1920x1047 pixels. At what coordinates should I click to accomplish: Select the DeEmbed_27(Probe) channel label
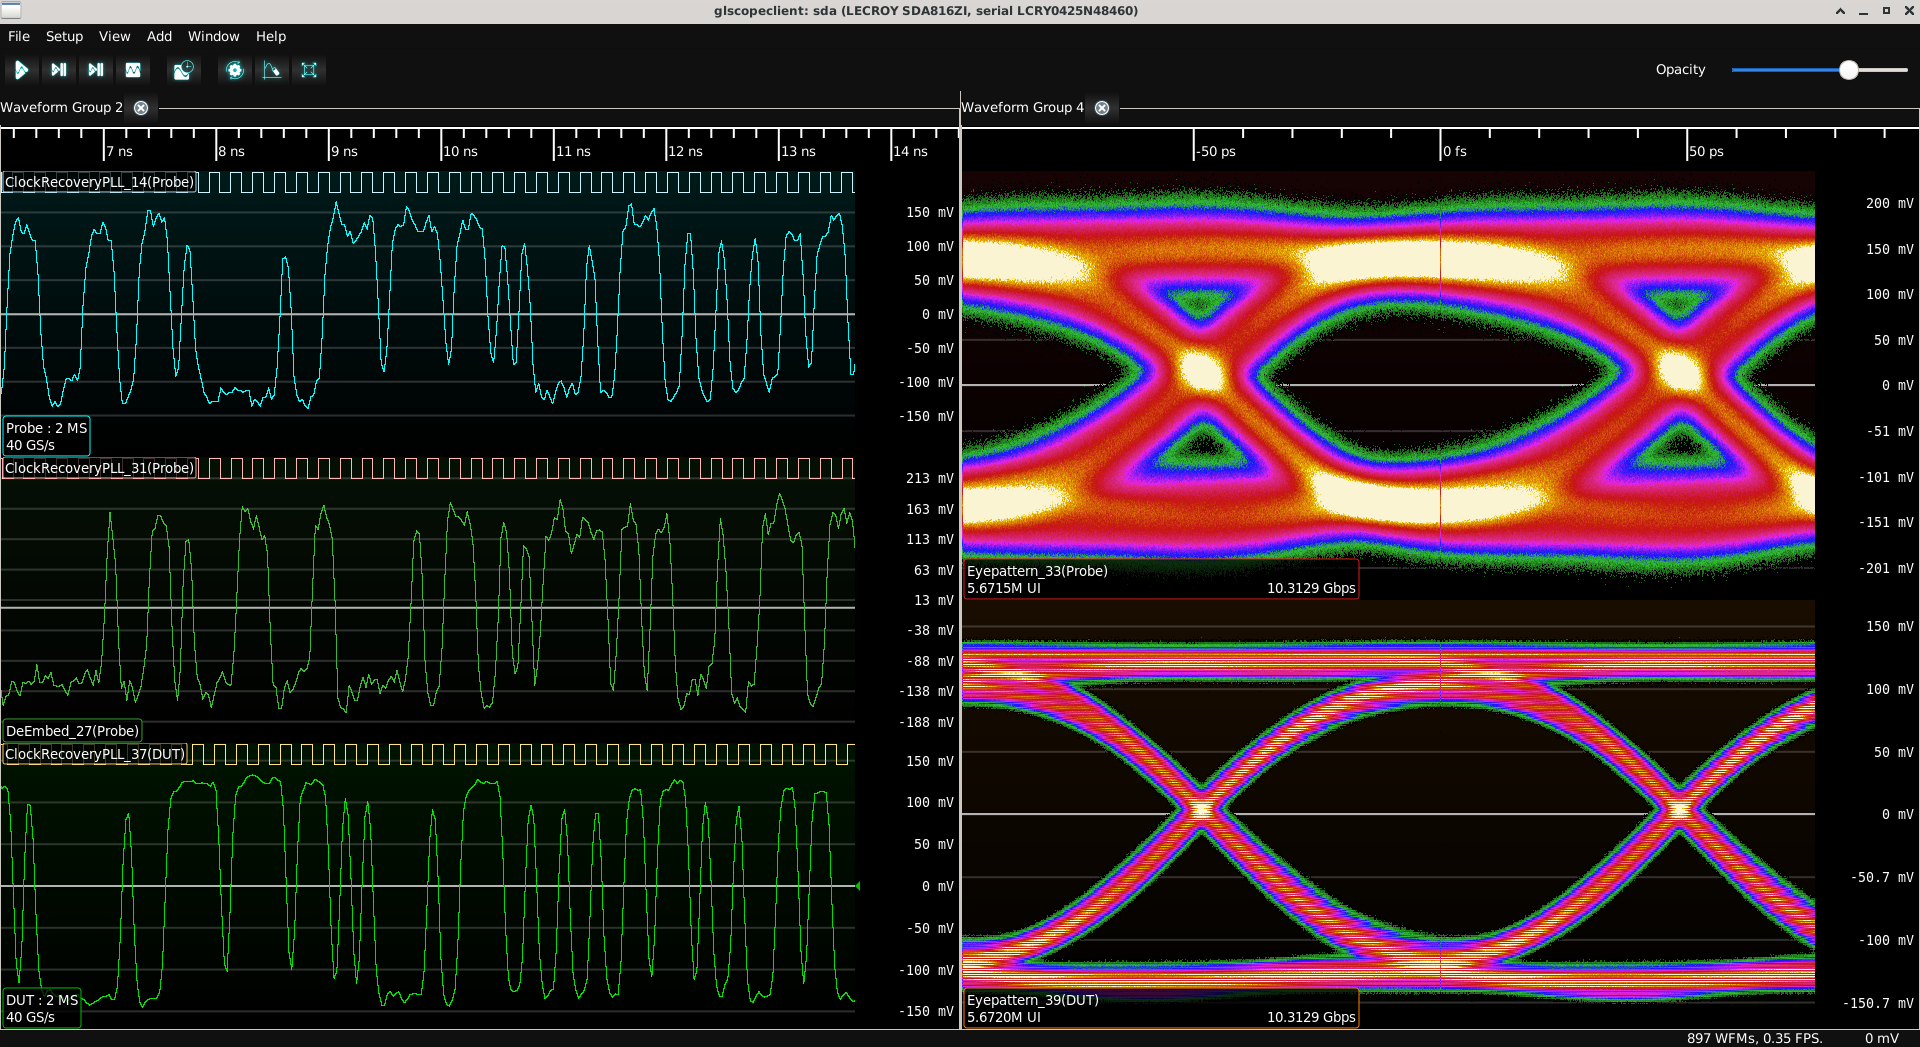tap(72, 731)
